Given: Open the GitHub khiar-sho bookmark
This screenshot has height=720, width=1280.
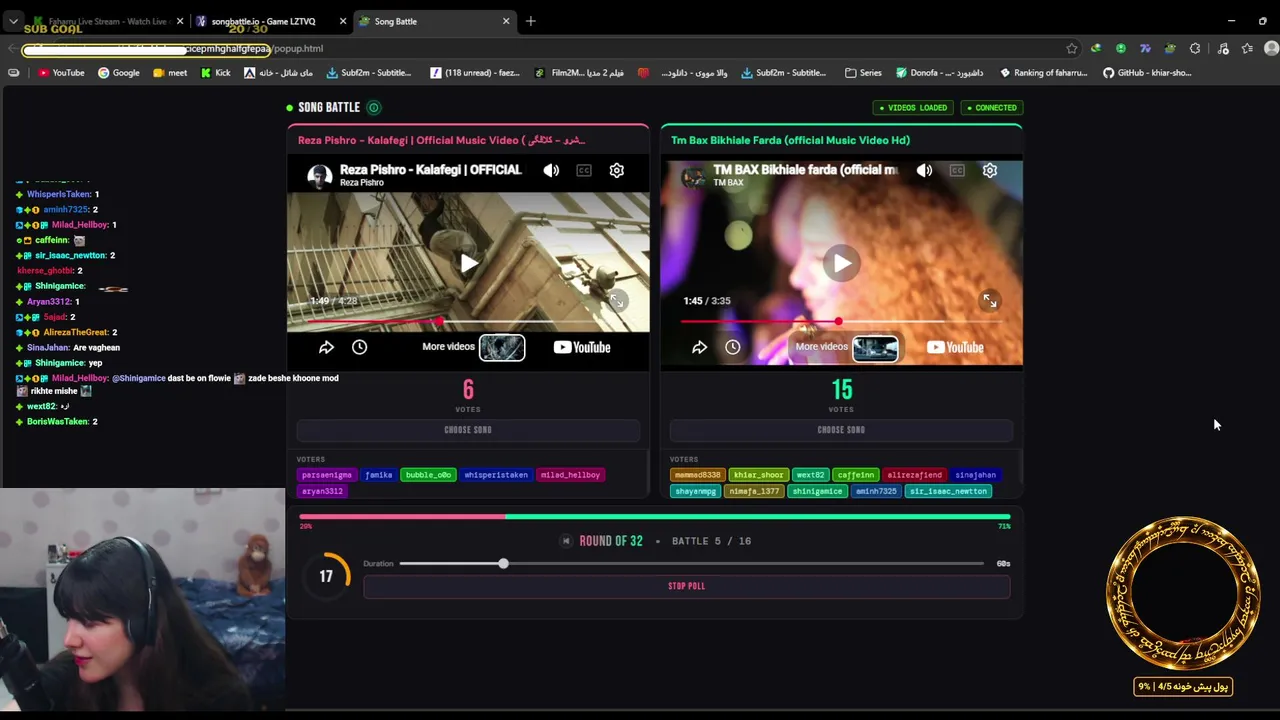Looking at the screenshot, I should tap(1147, 73).
